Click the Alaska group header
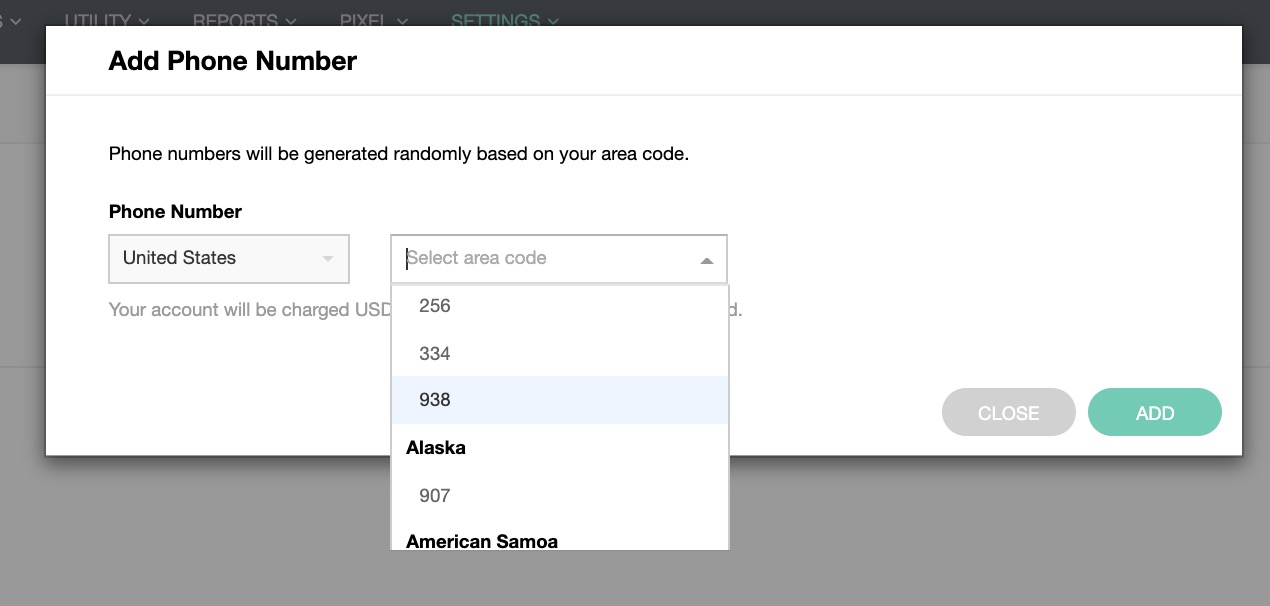1270x606 pixels. (x=436, y=448)
